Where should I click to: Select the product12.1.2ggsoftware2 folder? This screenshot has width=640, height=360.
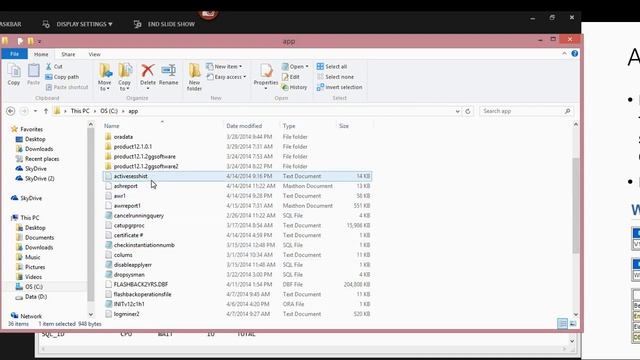pyautogui.click(x=146, y=167)
